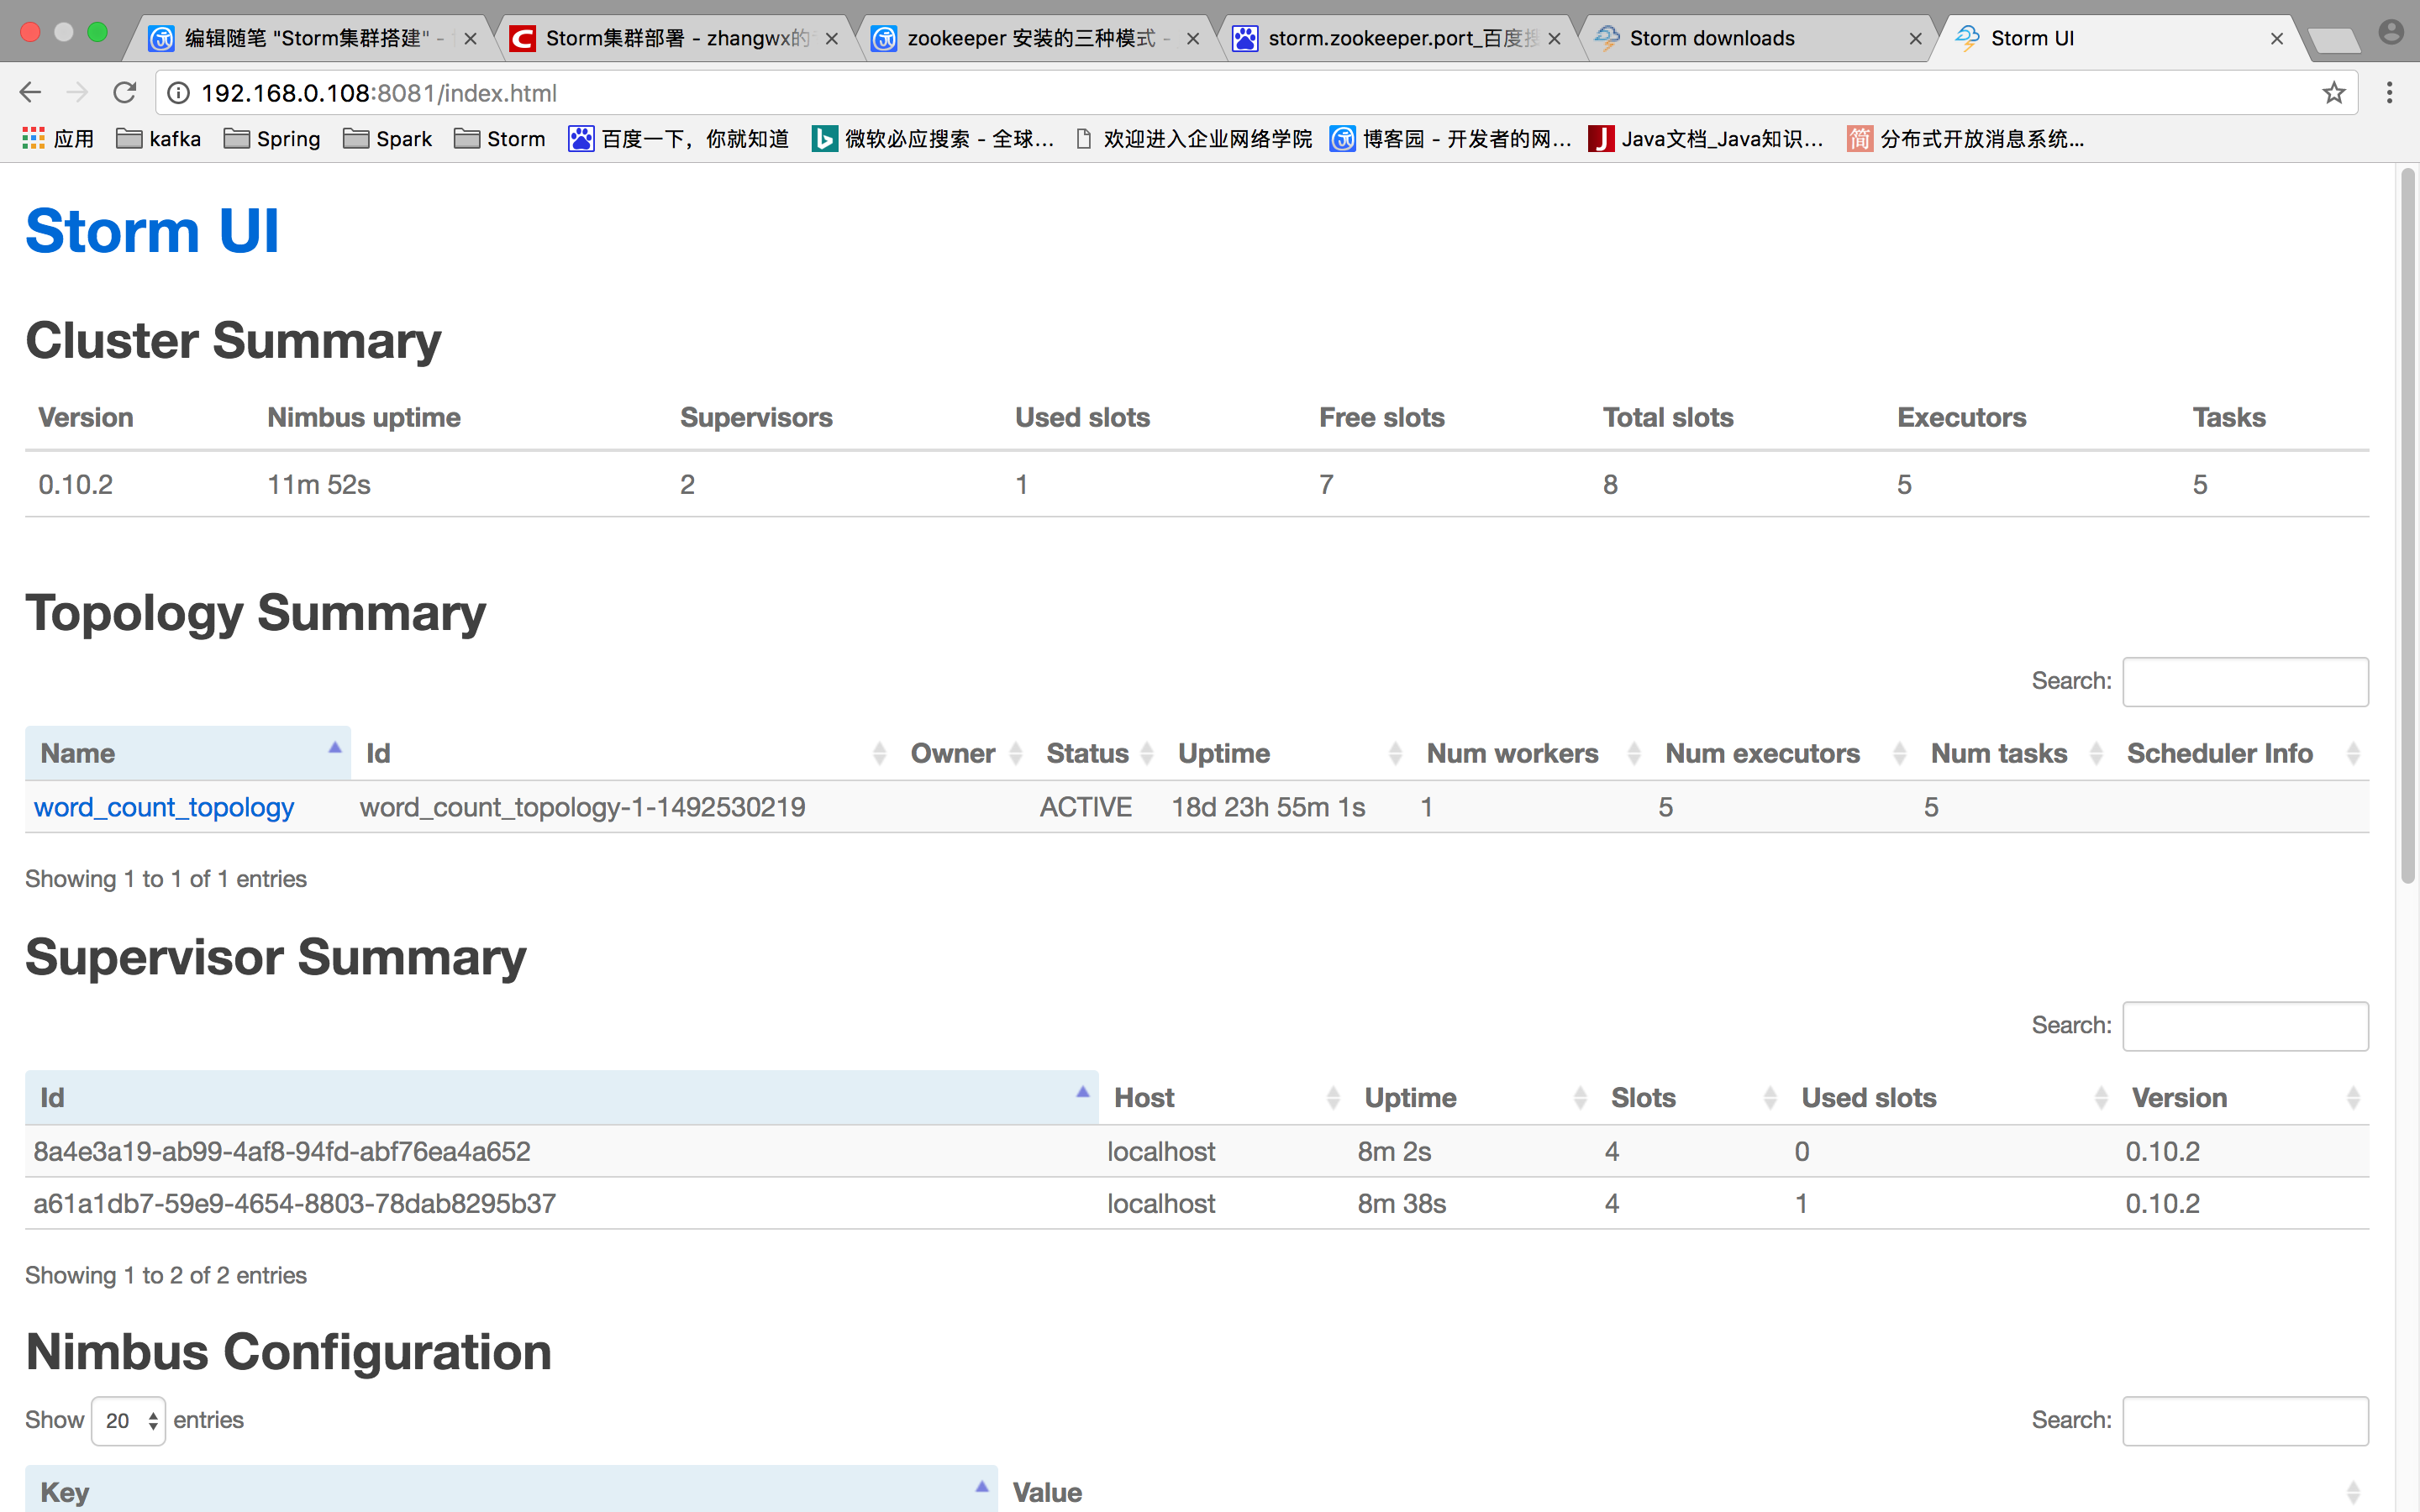Click the Storm UI heading link
Image resolution: width=2420 pixels, height=1512 pixels.
[x=152, y=231]
